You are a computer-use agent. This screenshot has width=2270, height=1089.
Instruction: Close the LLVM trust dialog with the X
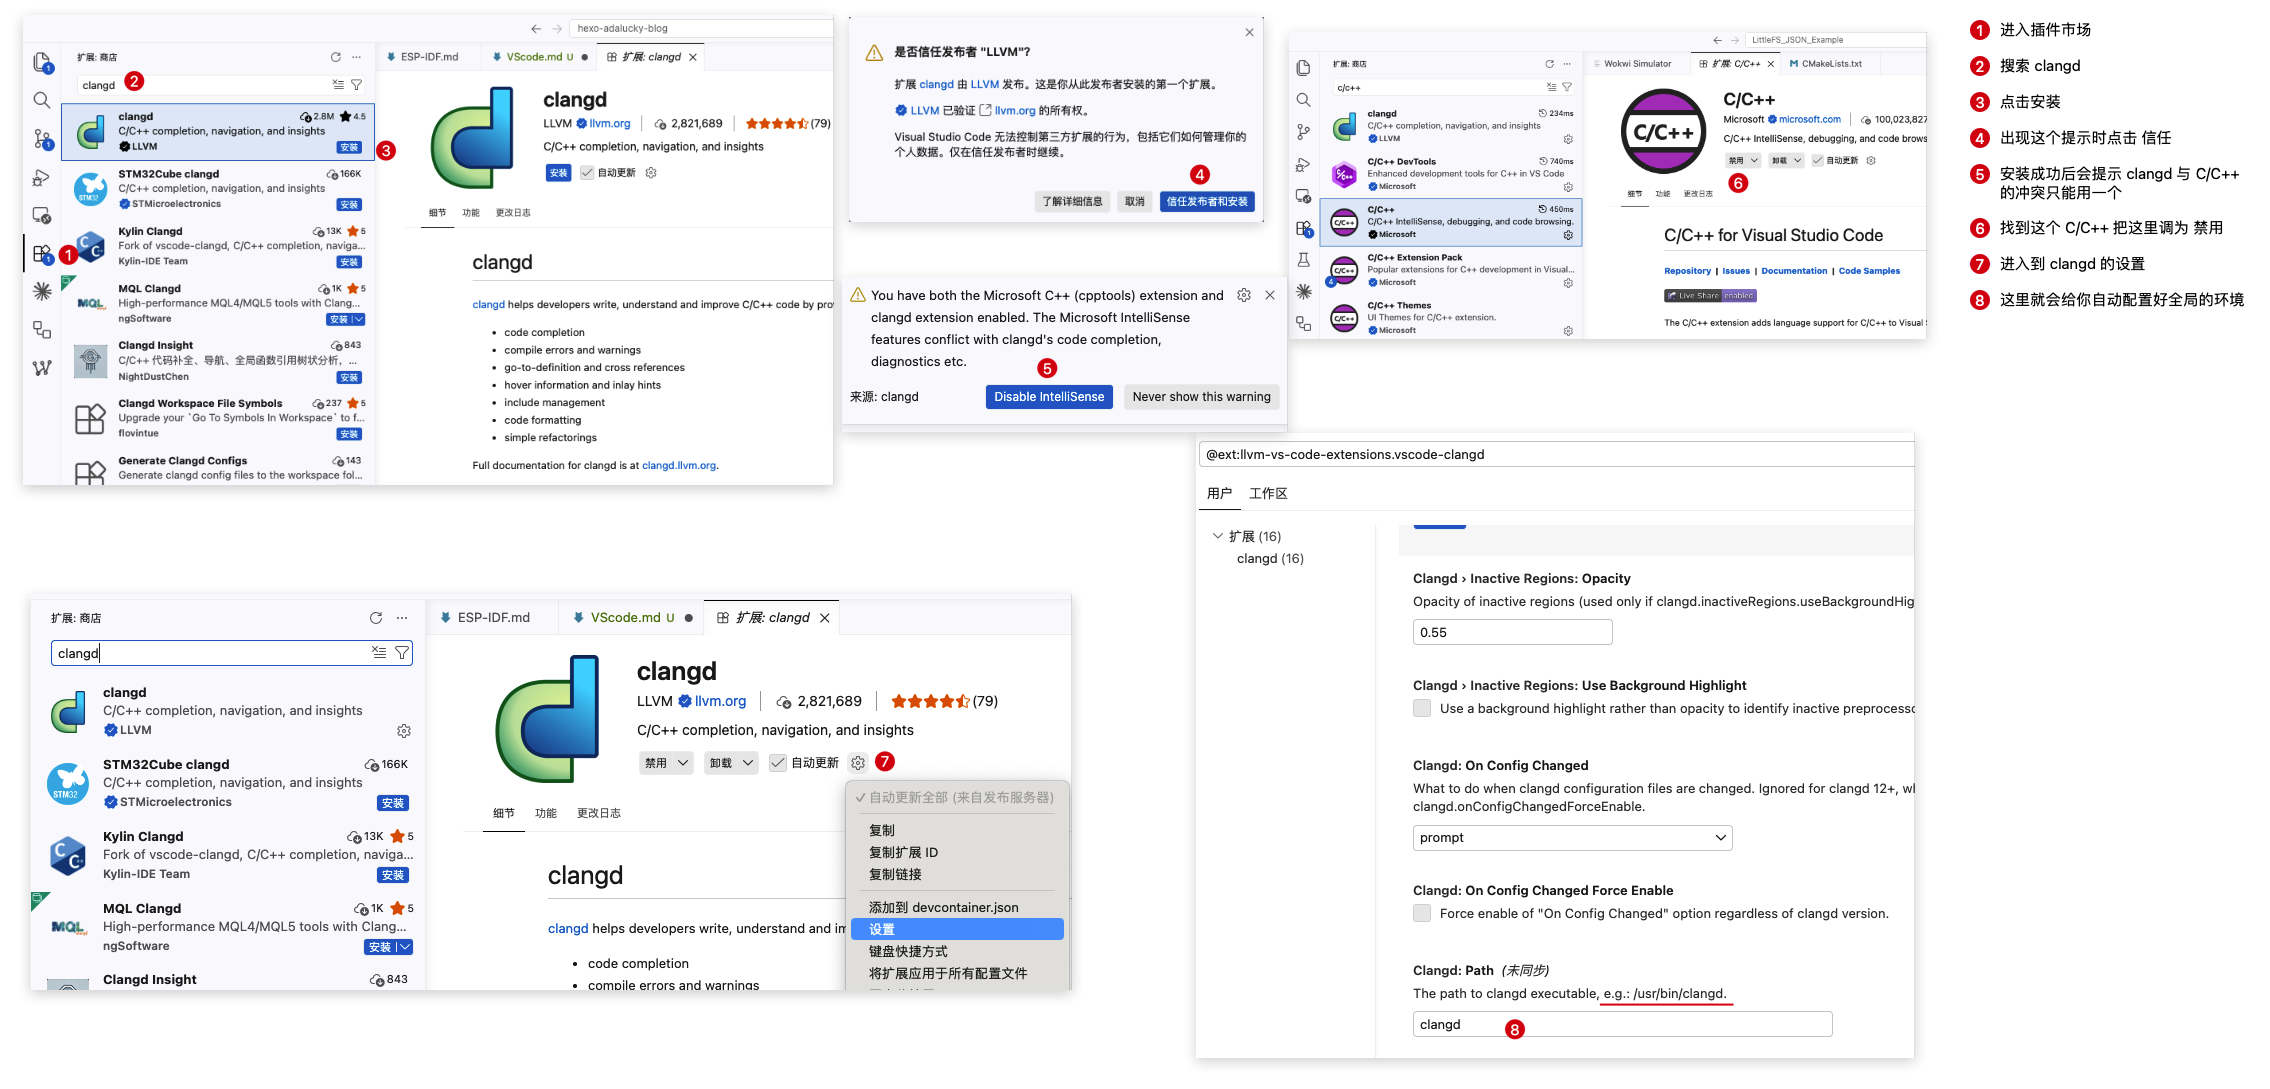(x=1249, y=32)
